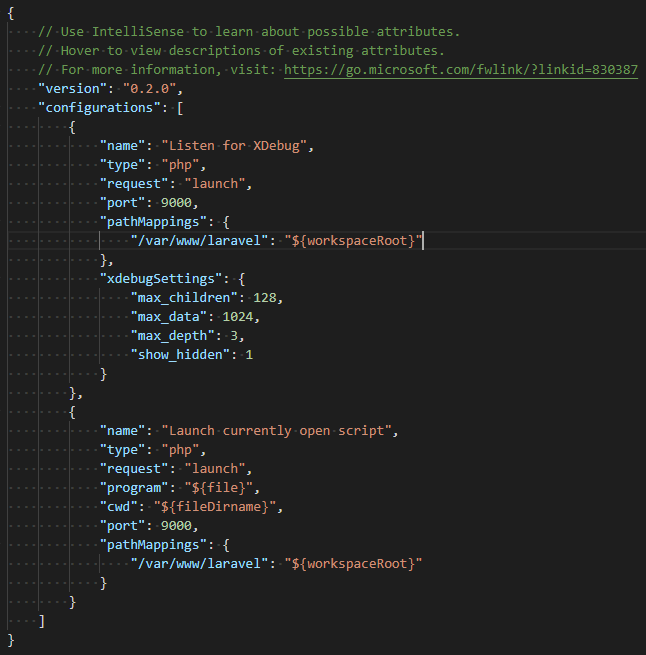Click the closing square bracket of configurations
Screen dimensions: 646x655
point(41,621)
